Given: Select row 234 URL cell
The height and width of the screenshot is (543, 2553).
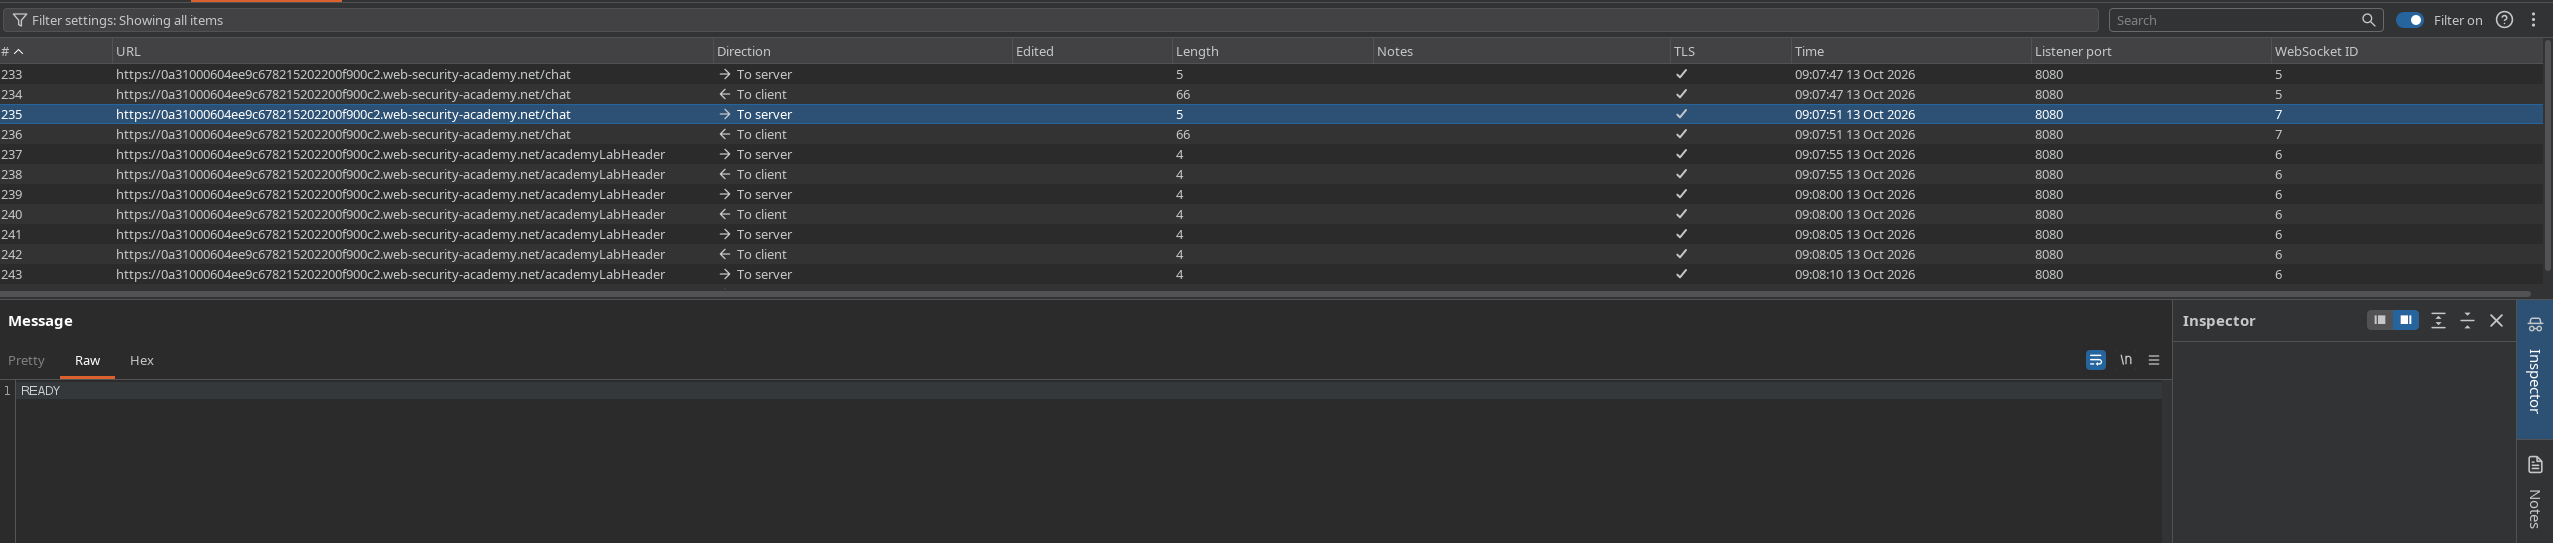Looking at the screenshot, I should 343,94.
